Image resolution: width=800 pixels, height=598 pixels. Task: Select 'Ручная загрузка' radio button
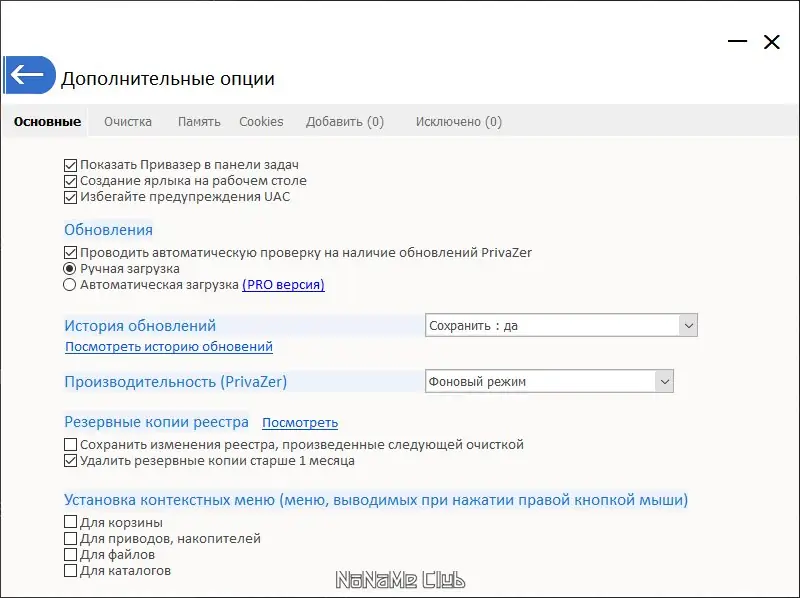70,269
